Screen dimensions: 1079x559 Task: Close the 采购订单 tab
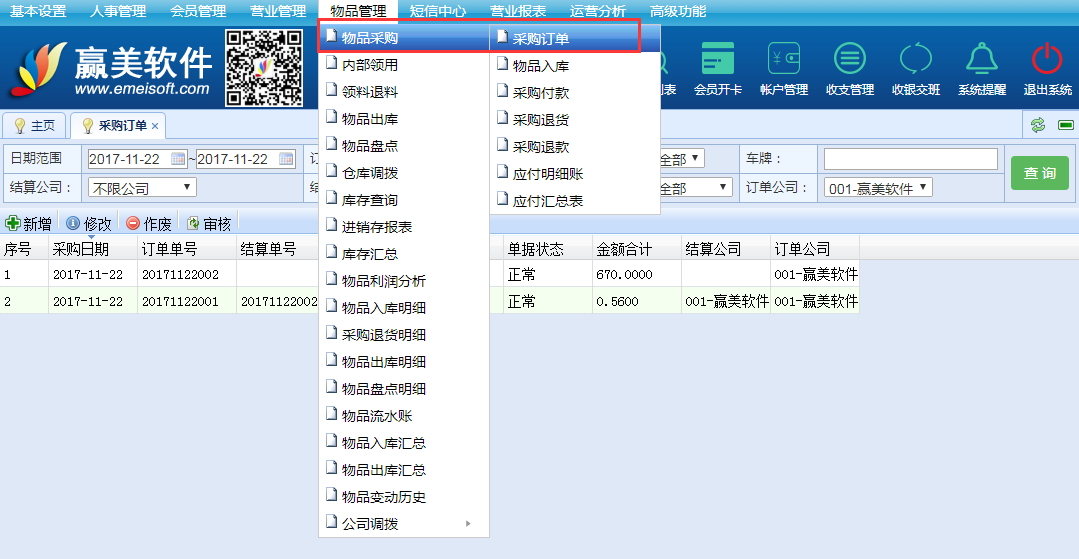[155, 126]
